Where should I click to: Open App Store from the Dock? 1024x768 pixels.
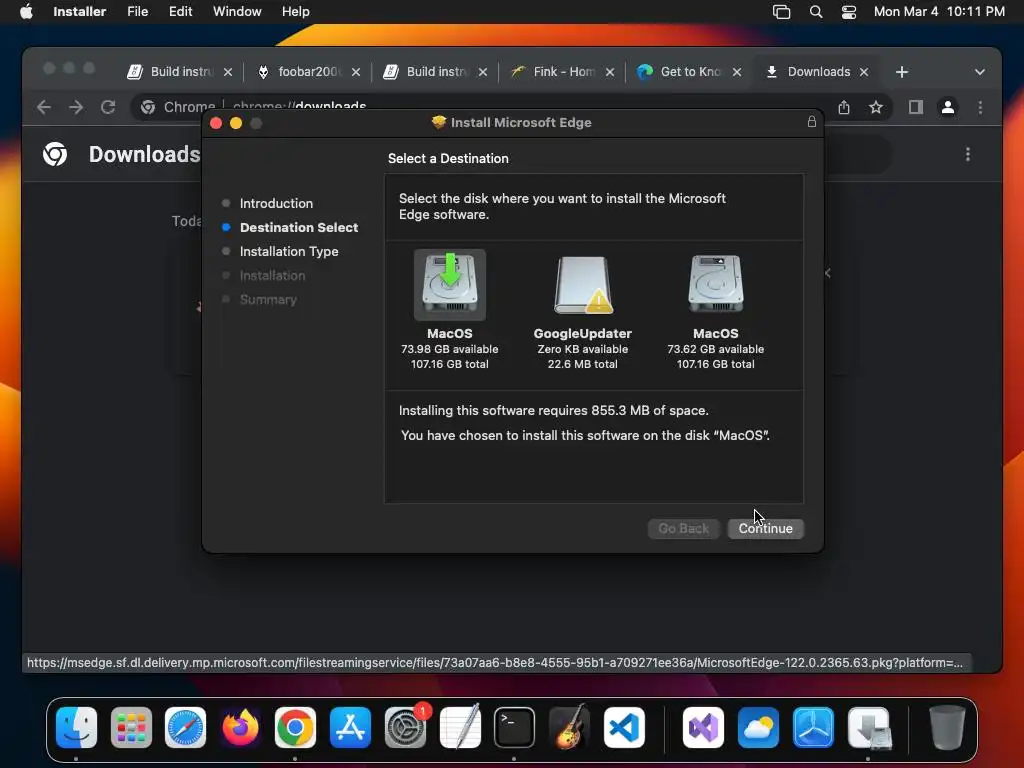point(350,727)
